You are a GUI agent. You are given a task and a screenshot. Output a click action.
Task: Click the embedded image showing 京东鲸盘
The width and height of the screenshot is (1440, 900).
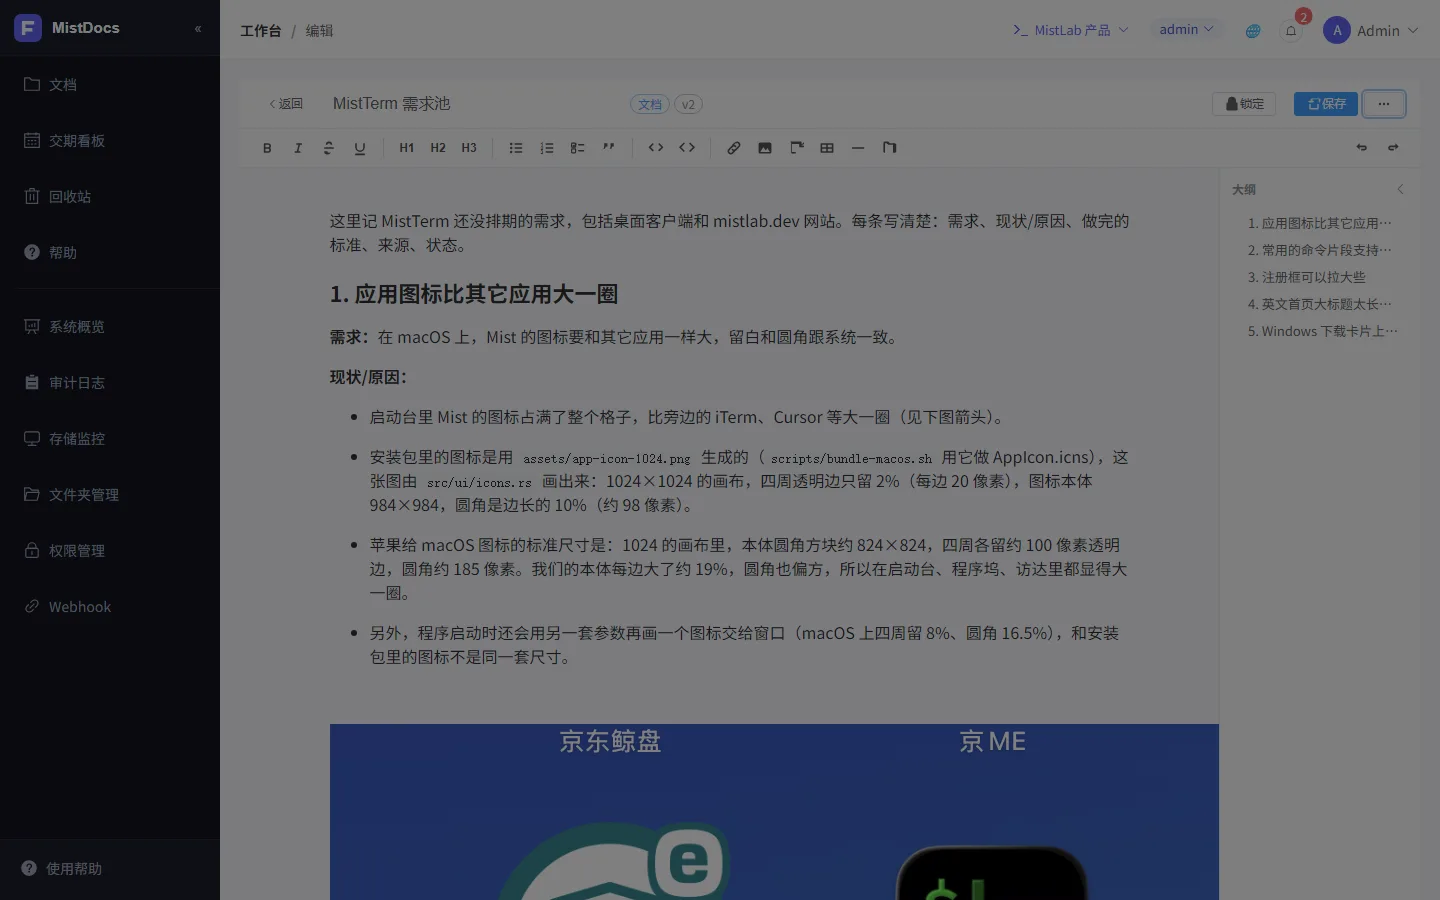tap(774, 812)
